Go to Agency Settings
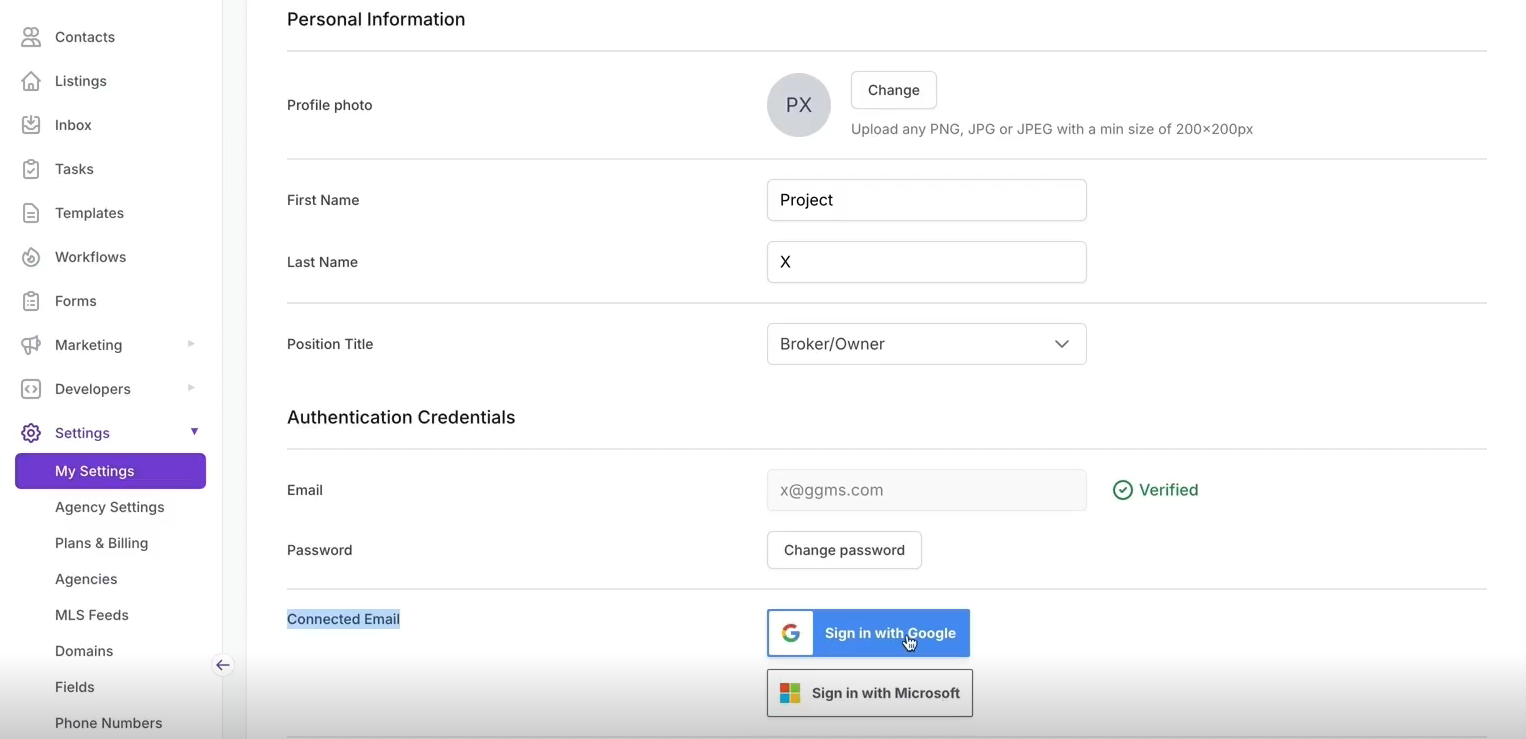 click(109, 507)
